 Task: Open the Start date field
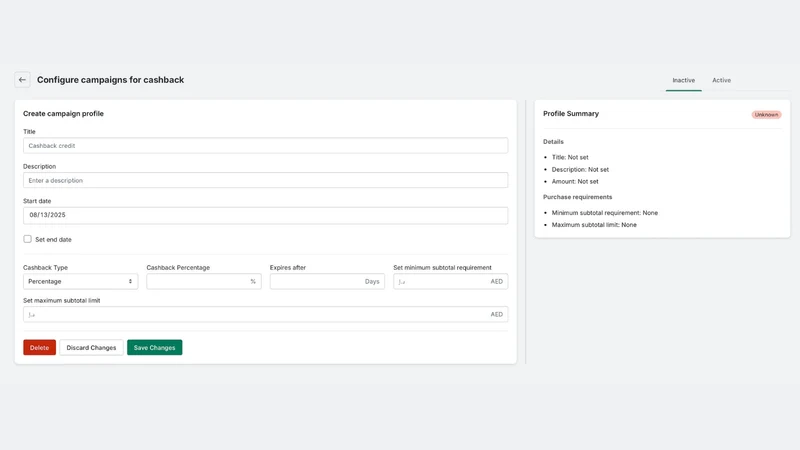click(265, 215)
